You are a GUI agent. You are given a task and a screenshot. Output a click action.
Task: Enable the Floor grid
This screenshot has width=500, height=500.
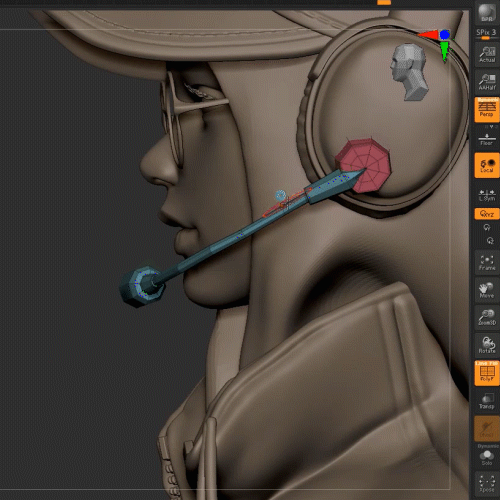(487, 139)
